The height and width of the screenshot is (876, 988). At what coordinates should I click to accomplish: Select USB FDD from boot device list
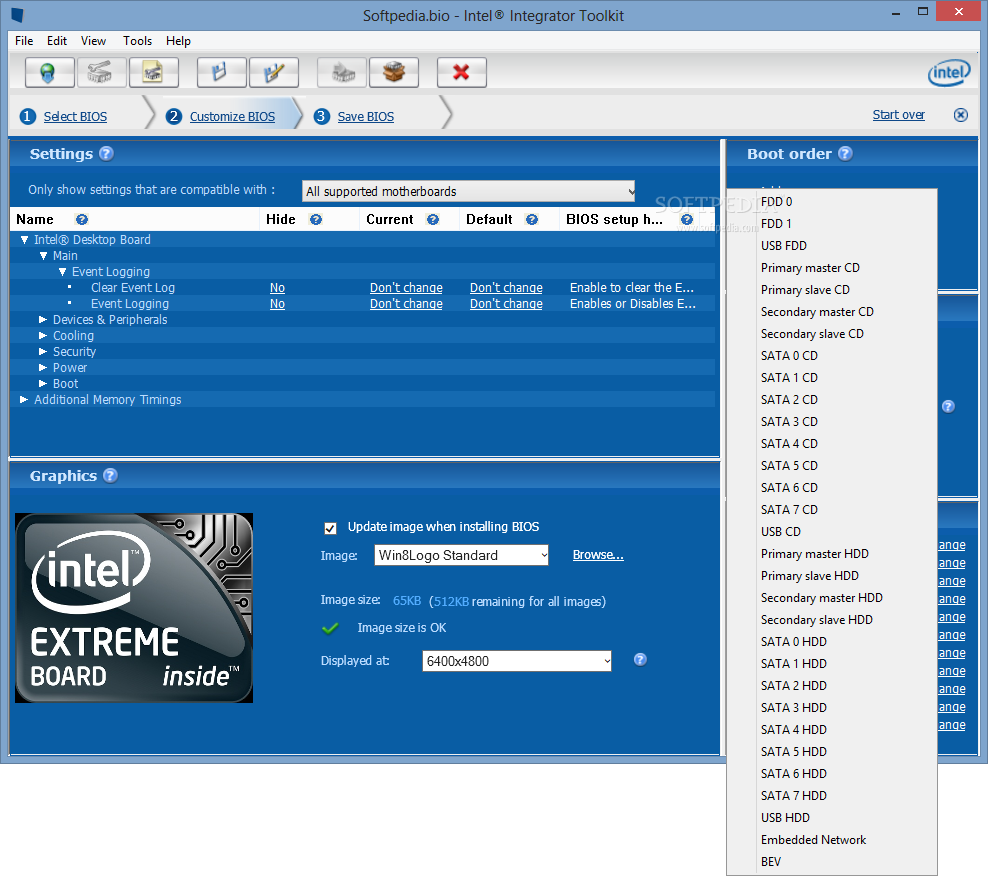click(832, 246)
